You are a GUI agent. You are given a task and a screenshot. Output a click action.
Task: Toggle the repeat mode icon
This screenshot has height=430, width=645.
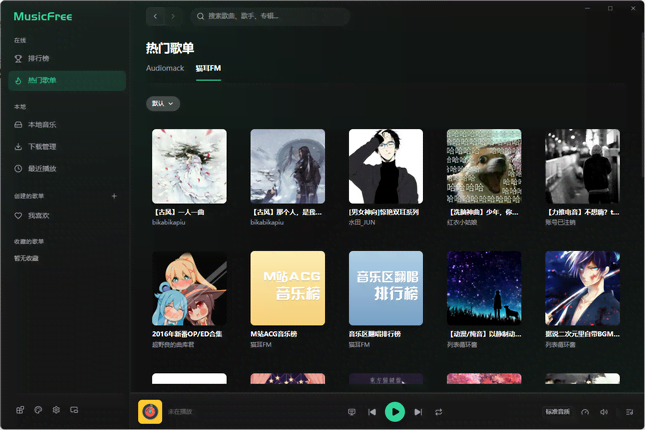click(x=438, y=412)
